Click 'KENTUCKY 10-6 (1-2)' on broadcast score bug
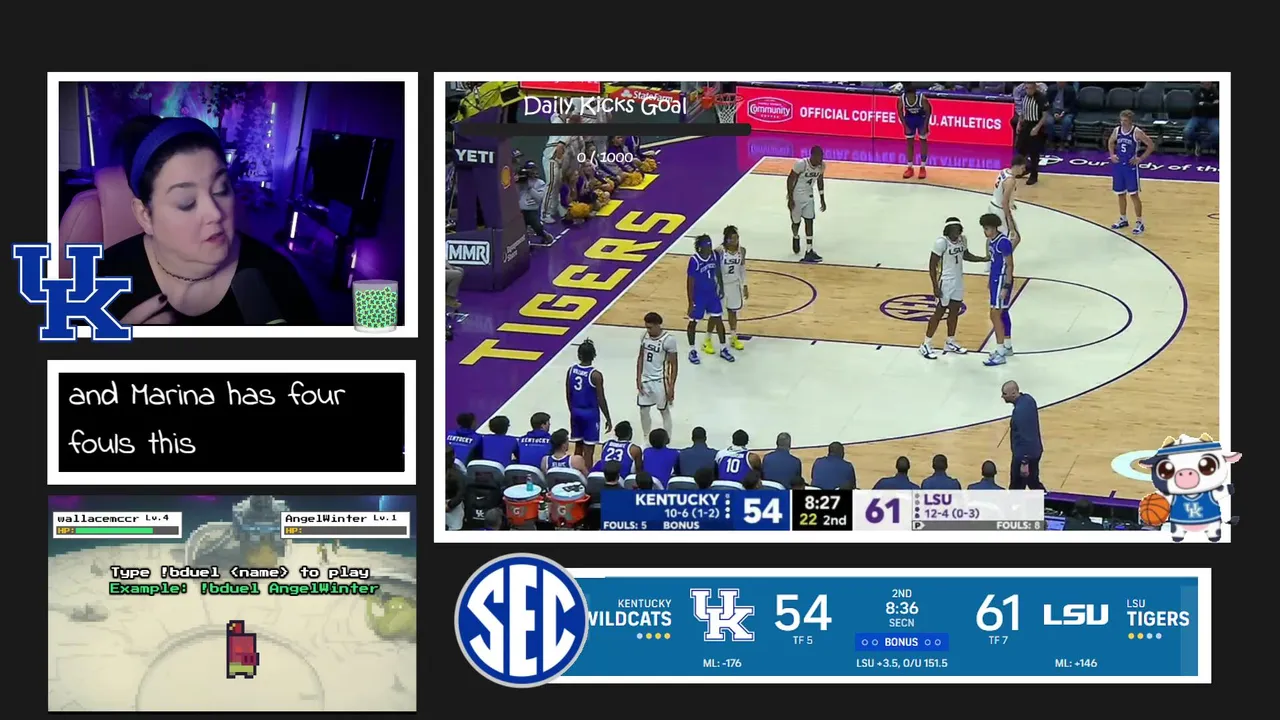The height and width of the screenshot is (720, 1280). pyautogui.click(x=677, y=506)
